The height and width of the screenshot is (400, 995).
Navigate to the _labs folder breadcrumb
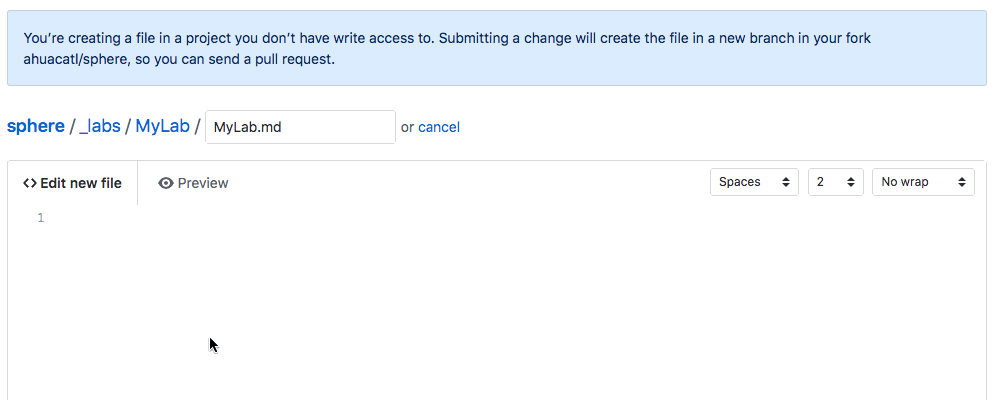[x=100, y=126]
